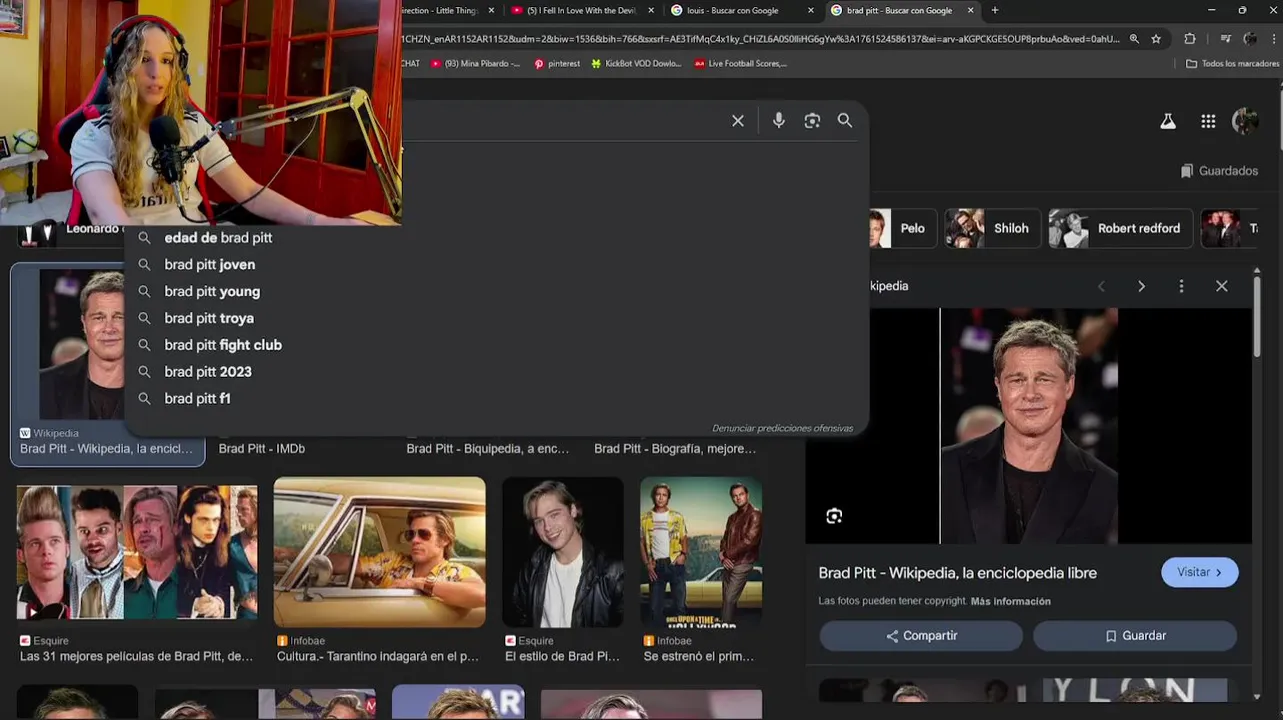Open 'Brad Pitt - Biografía, mejores' result caption
Image resolution: width=1283 pixels, height=720 pixels.
point(675,449)
